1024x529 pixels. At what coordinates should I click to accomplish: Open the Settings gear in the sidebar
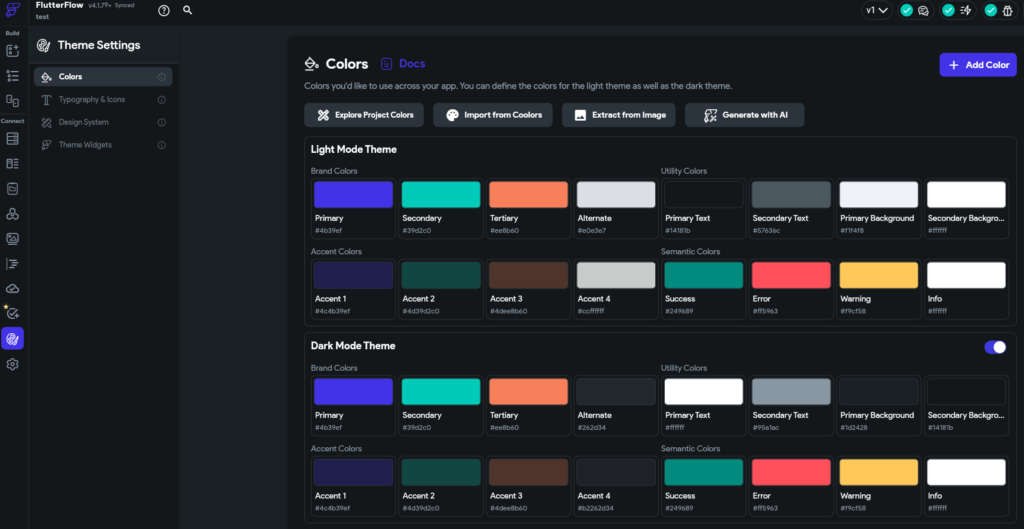pos(13,365)
